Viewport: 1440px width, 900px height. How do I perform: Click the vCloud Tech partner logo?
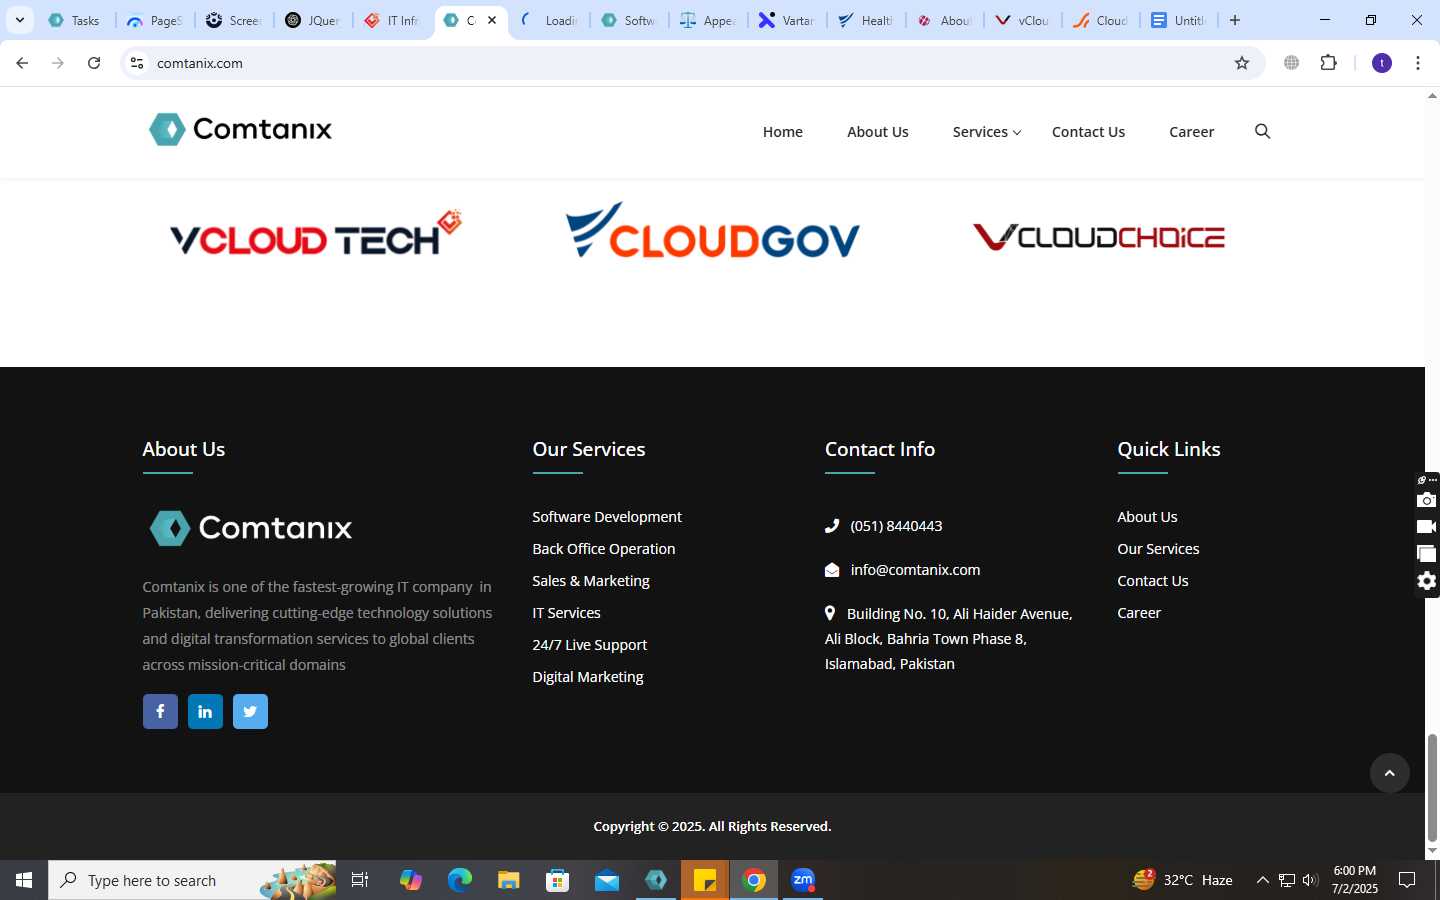[315, 233]
